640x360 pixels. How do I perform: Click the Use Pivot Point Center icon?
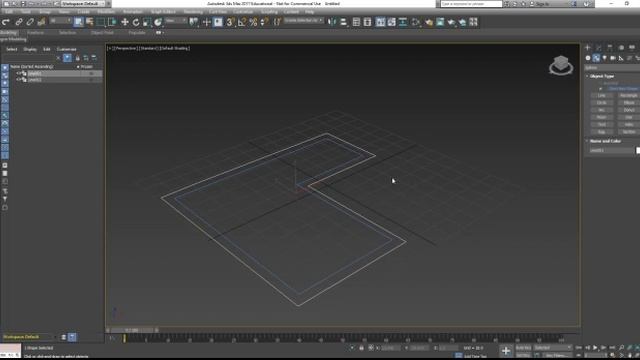193,22
